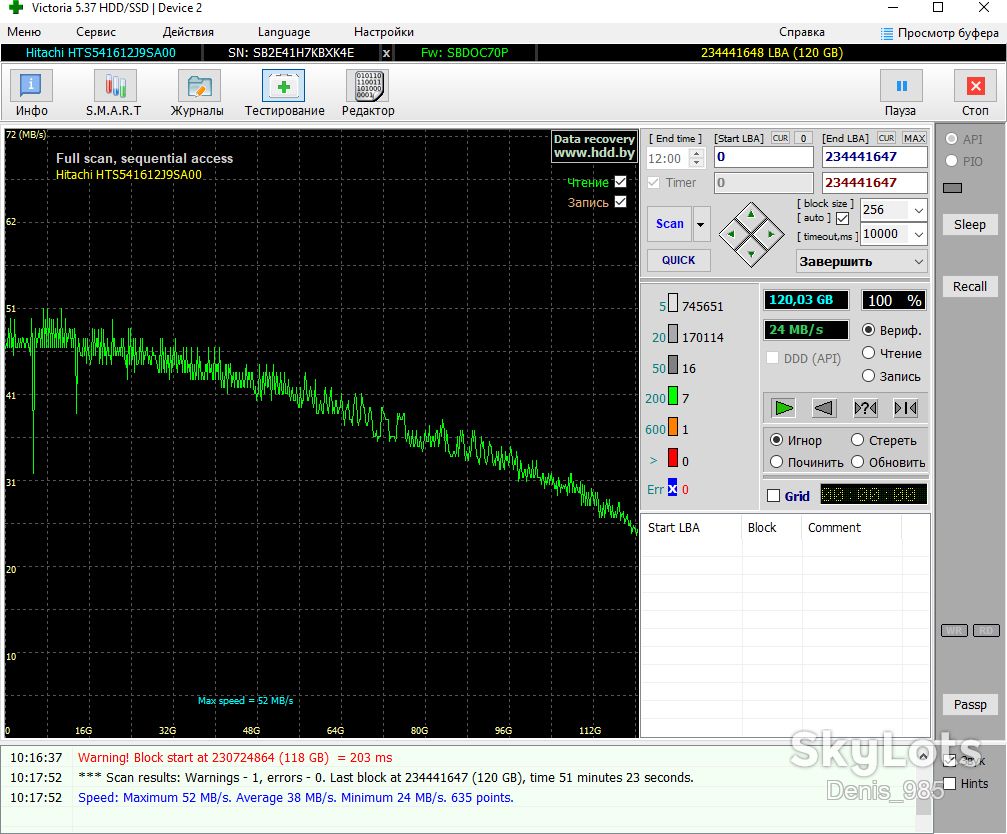1007x834 pixels.
Task: Open the Сервис menu
Action: [96, 32]
